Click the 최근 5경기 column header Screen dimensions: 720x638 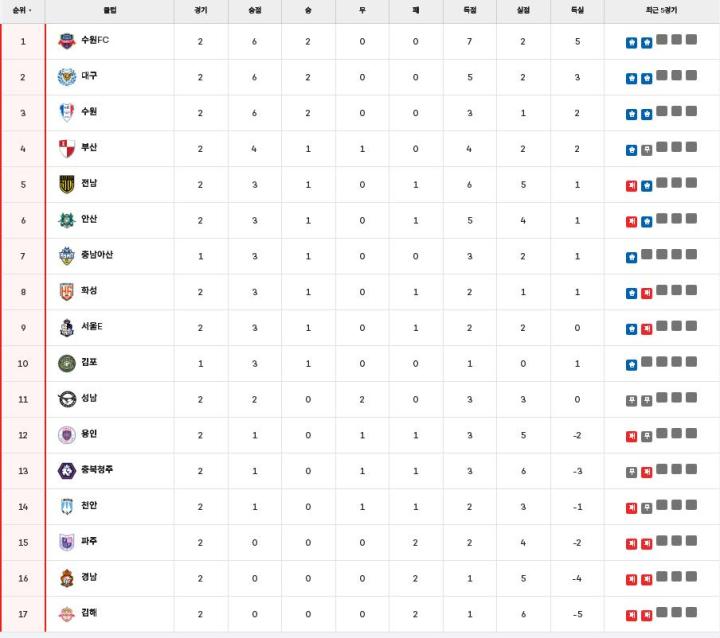[661, 10]
